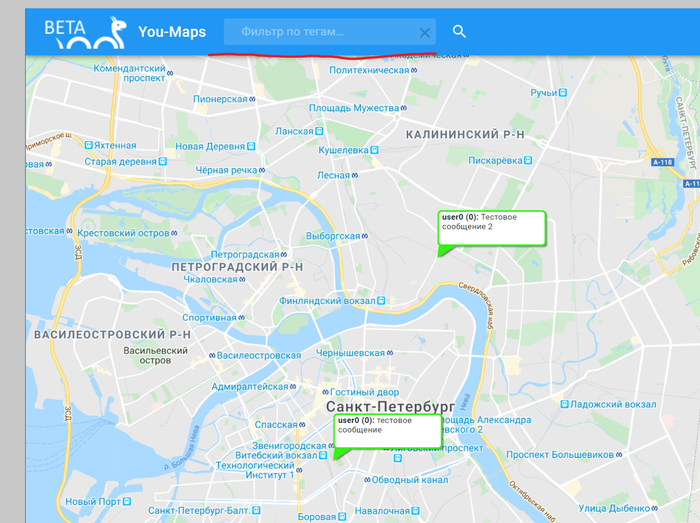Select the Финляндский вокзал station icon
700x523 pixels.
click(x=381, y=301)
